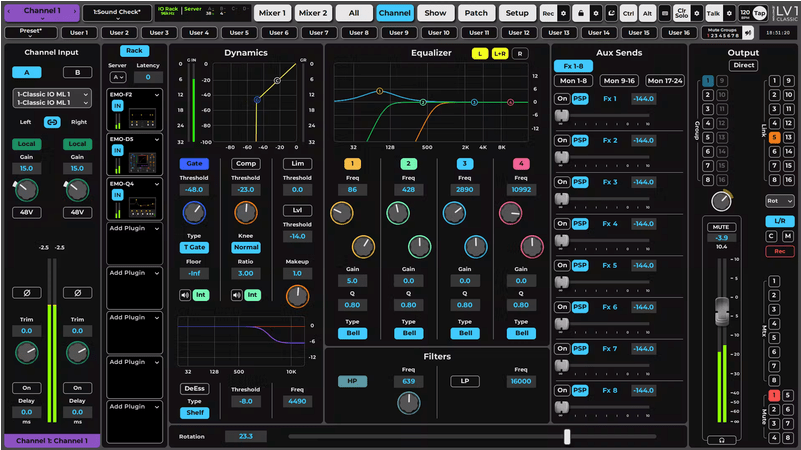Toggle right channel 48V phantom power
This screenshot has height=450, width=801.
[x=78, y=212]
